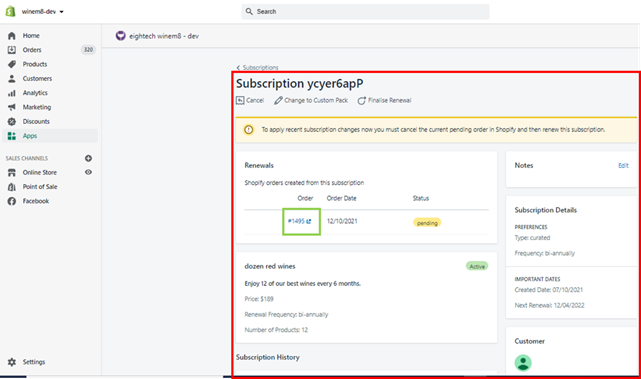Image resolution: width=641 pixels, height=379 pixels.
Task: Click the dozen red wines heading
Action: point(270,266)
